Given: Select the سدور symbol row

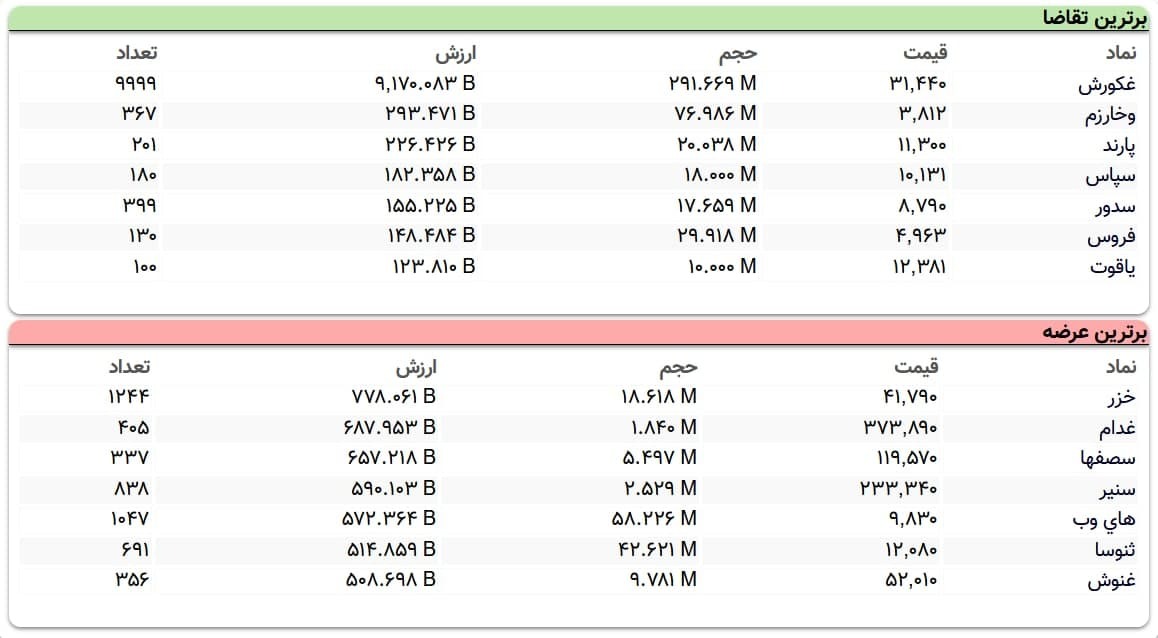Looking at the screenshot, I should pyautogui.click(x=1115, y=206).
